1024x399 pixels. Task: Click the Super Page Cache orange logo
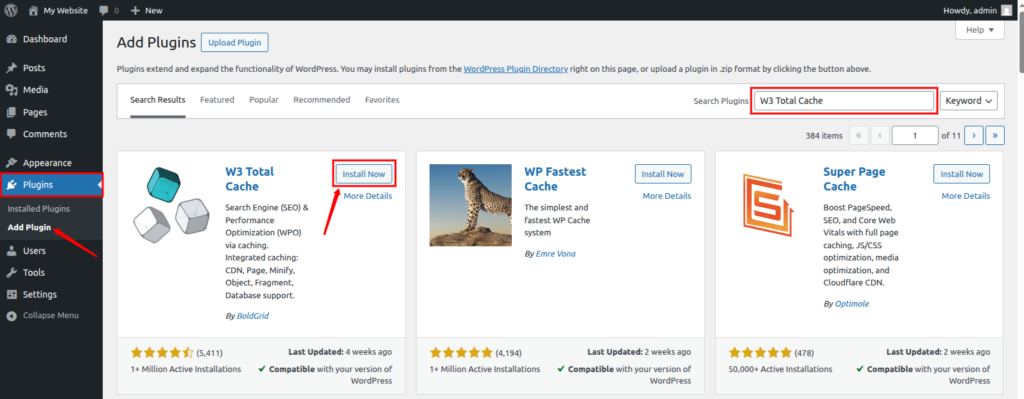pos(769,205)
